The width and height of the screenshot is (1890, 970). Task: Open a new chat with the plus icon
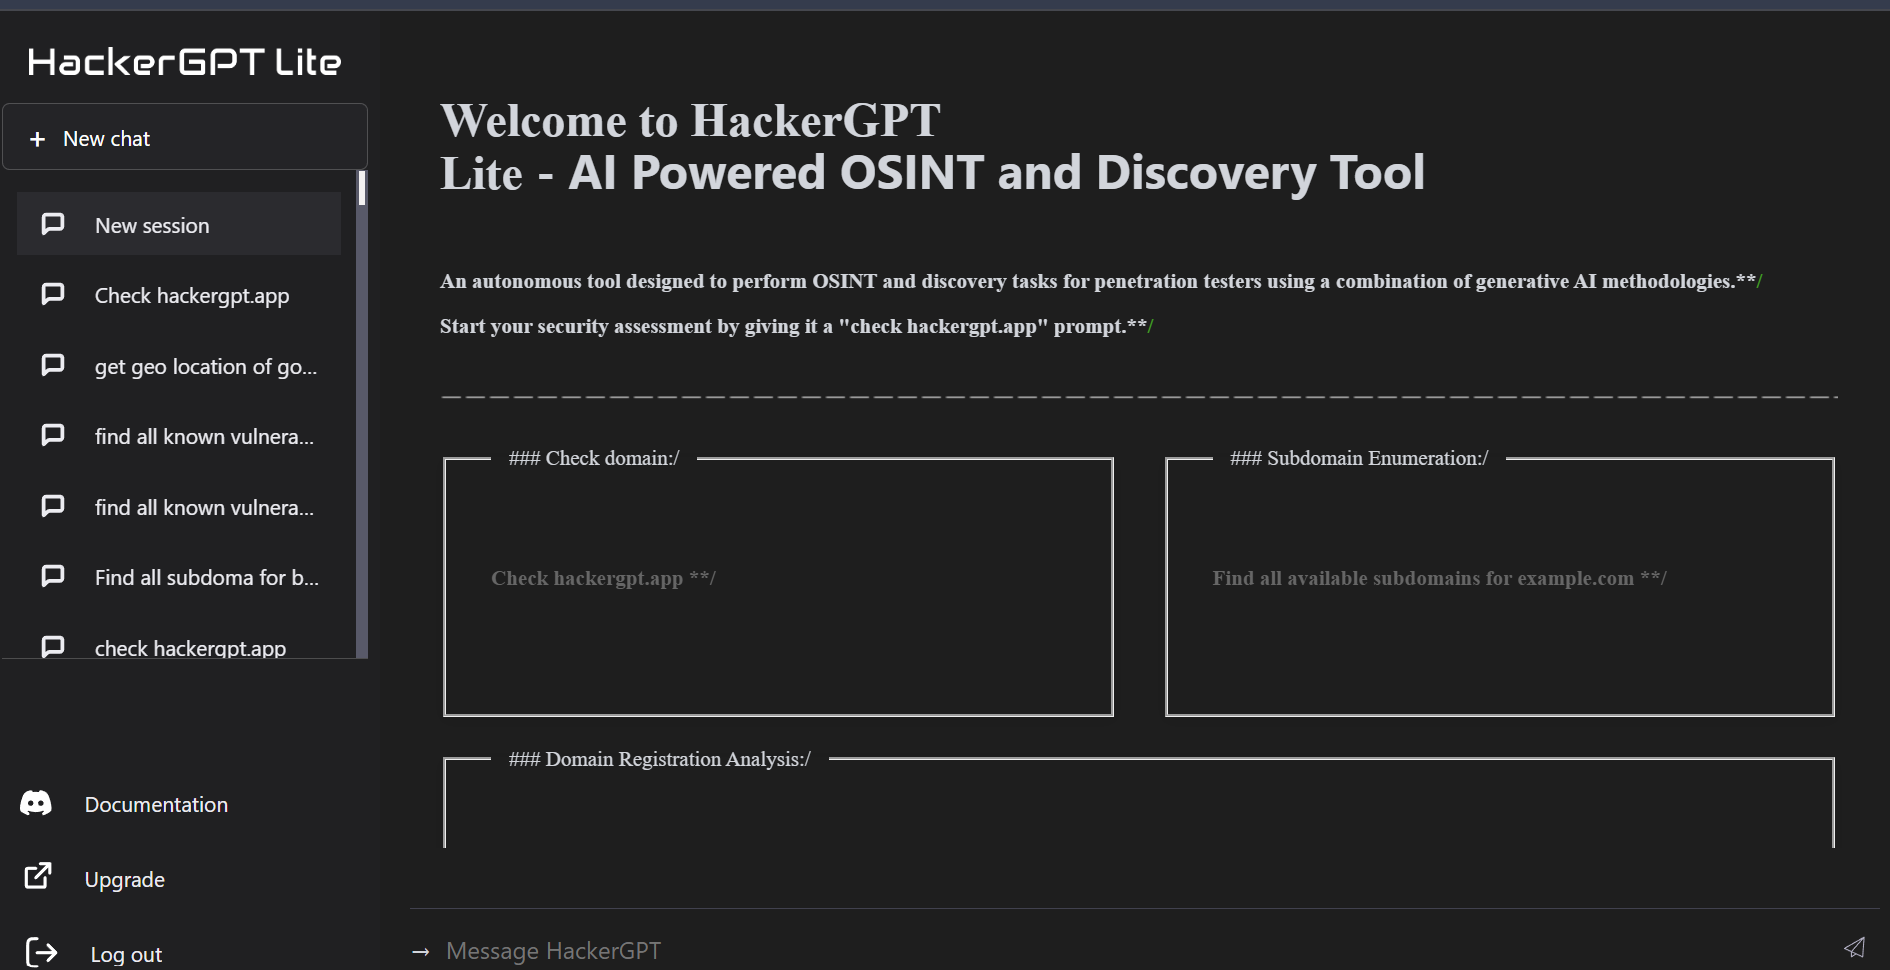pyautogui.click(x=38, y=138)
